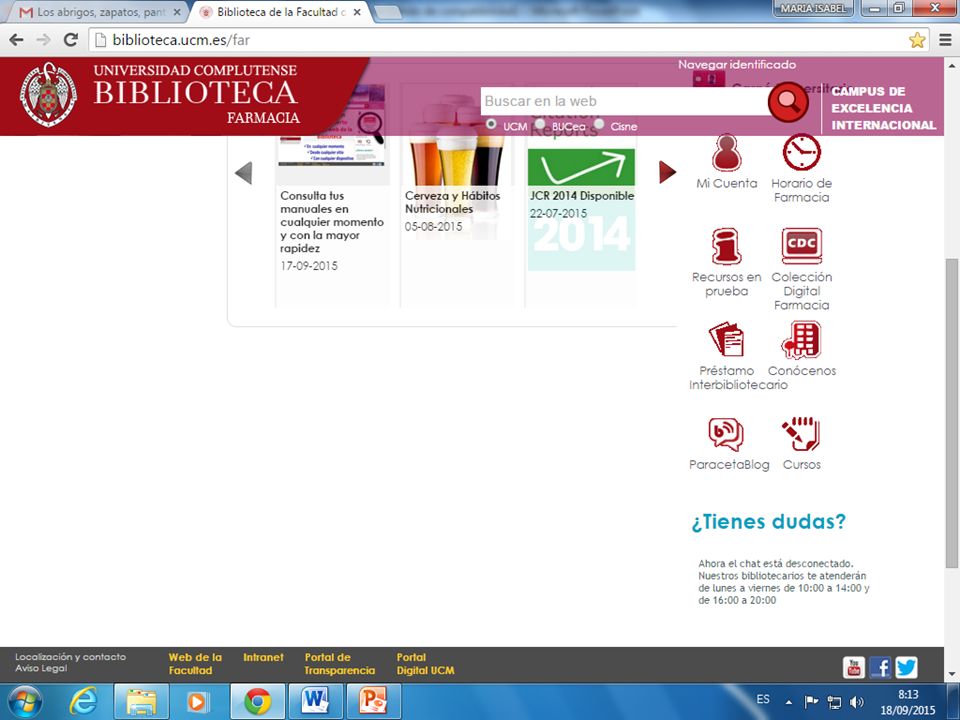Open the Aviso Legal link
Screen dimensions: 960x720
41,668
